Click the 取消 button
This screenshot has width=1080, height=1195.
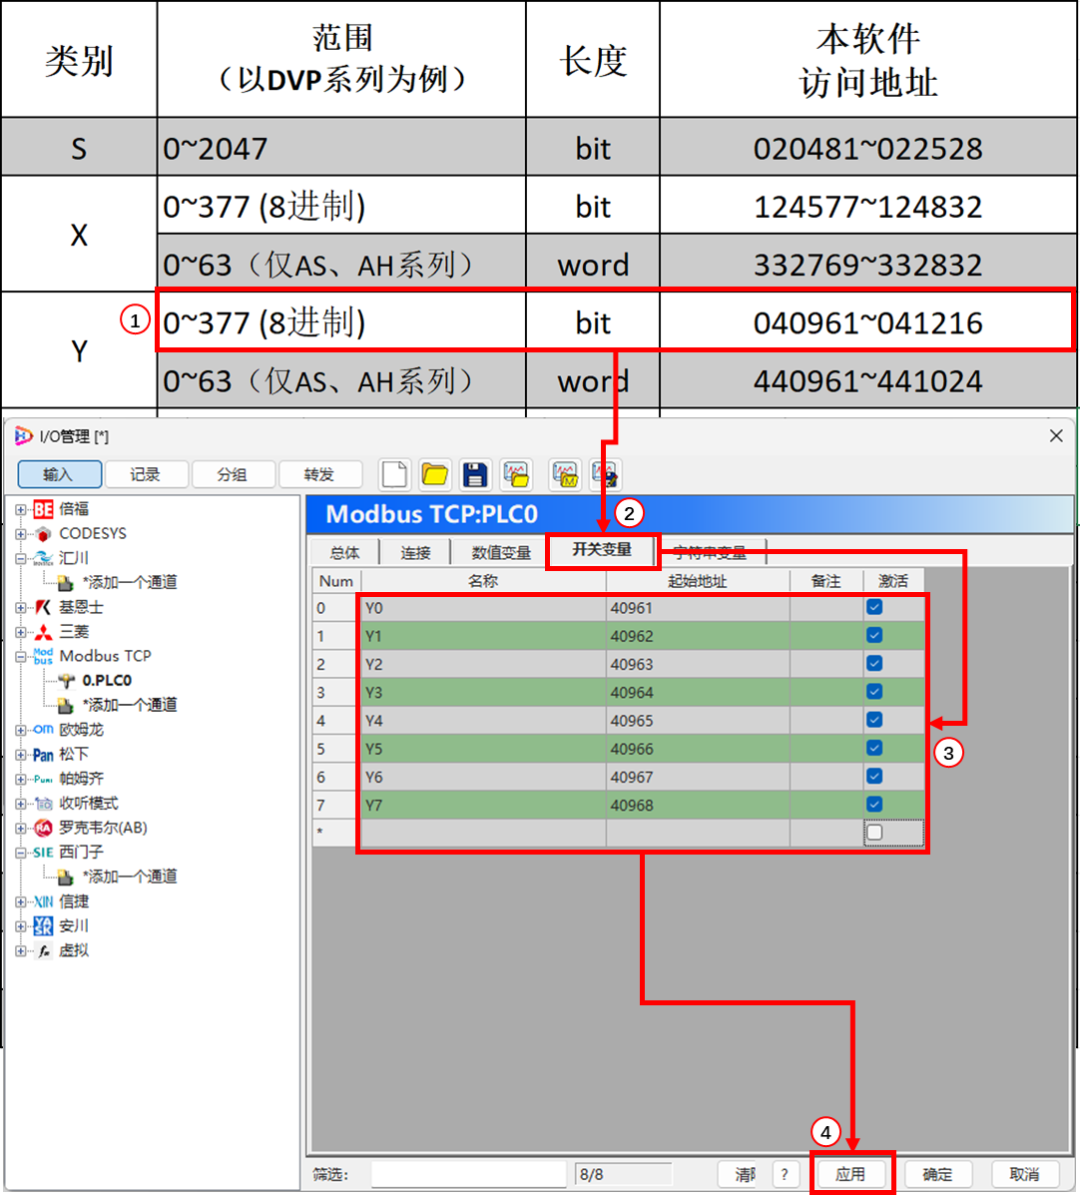tap(1024, 1174)
